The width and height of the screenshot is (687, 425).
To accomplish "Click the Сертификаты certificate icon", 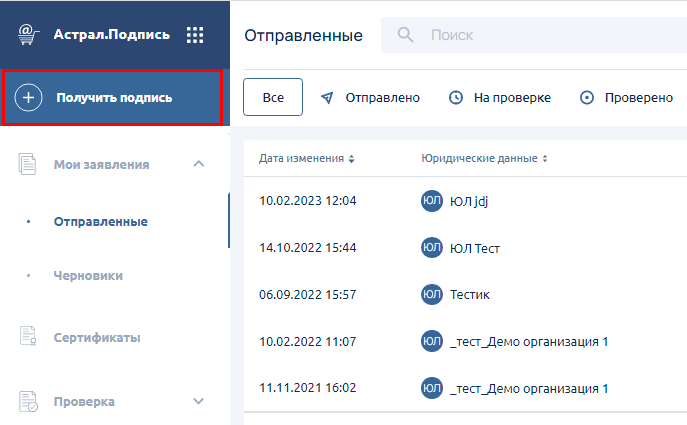I will pyautogui.click(x=28, y=336).
